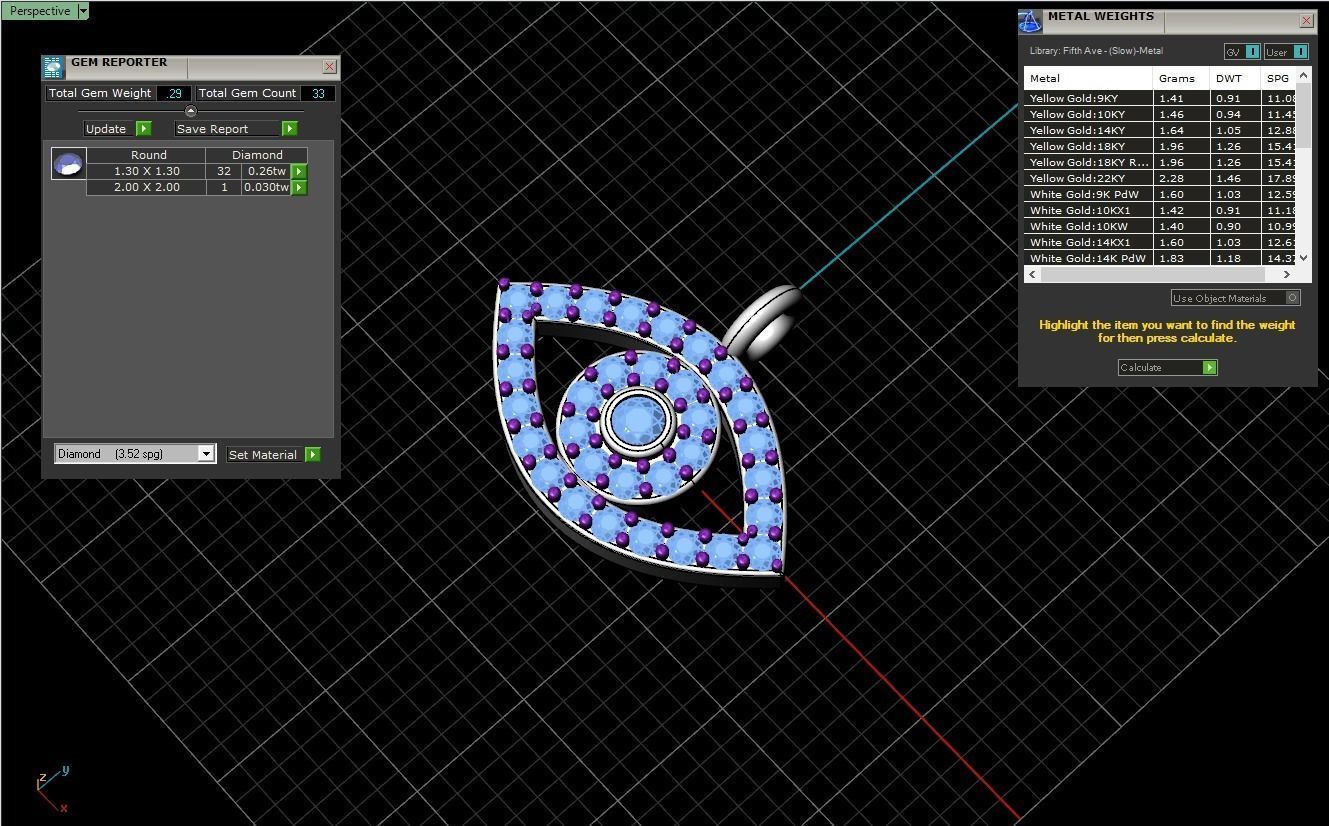Click the Total Gem Count value field
This screenshot has width=1329, height=826.
pos(318,93)
